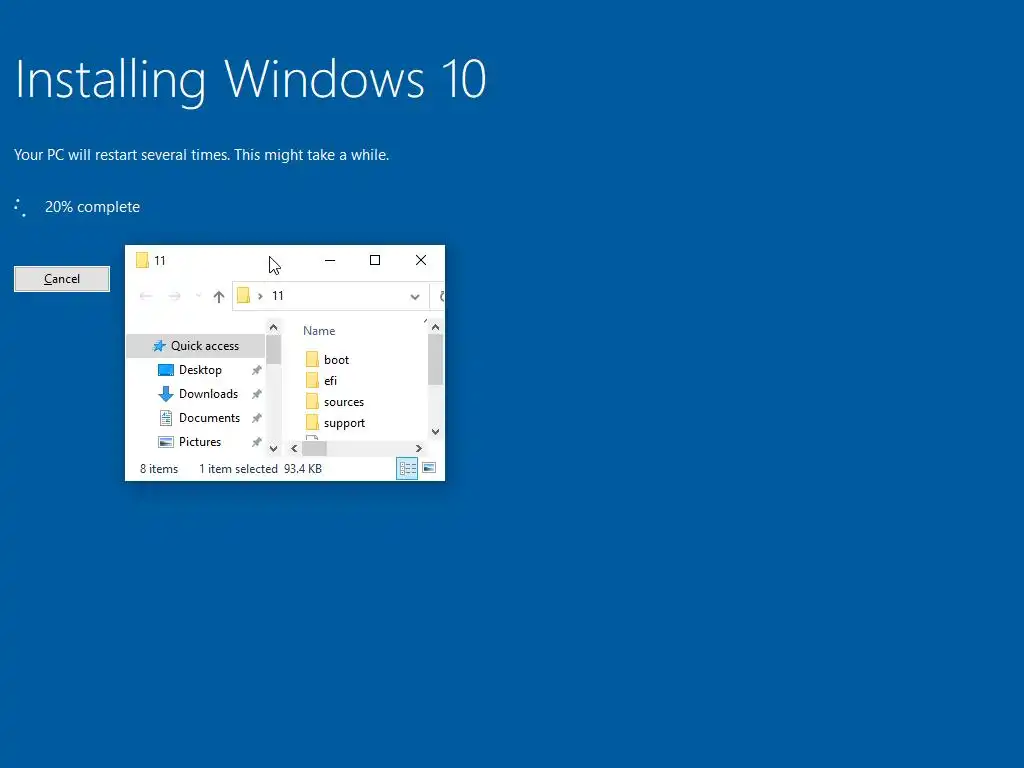Open Documents in navigation pane
1024x768 pixels.
tap(210, 418)
